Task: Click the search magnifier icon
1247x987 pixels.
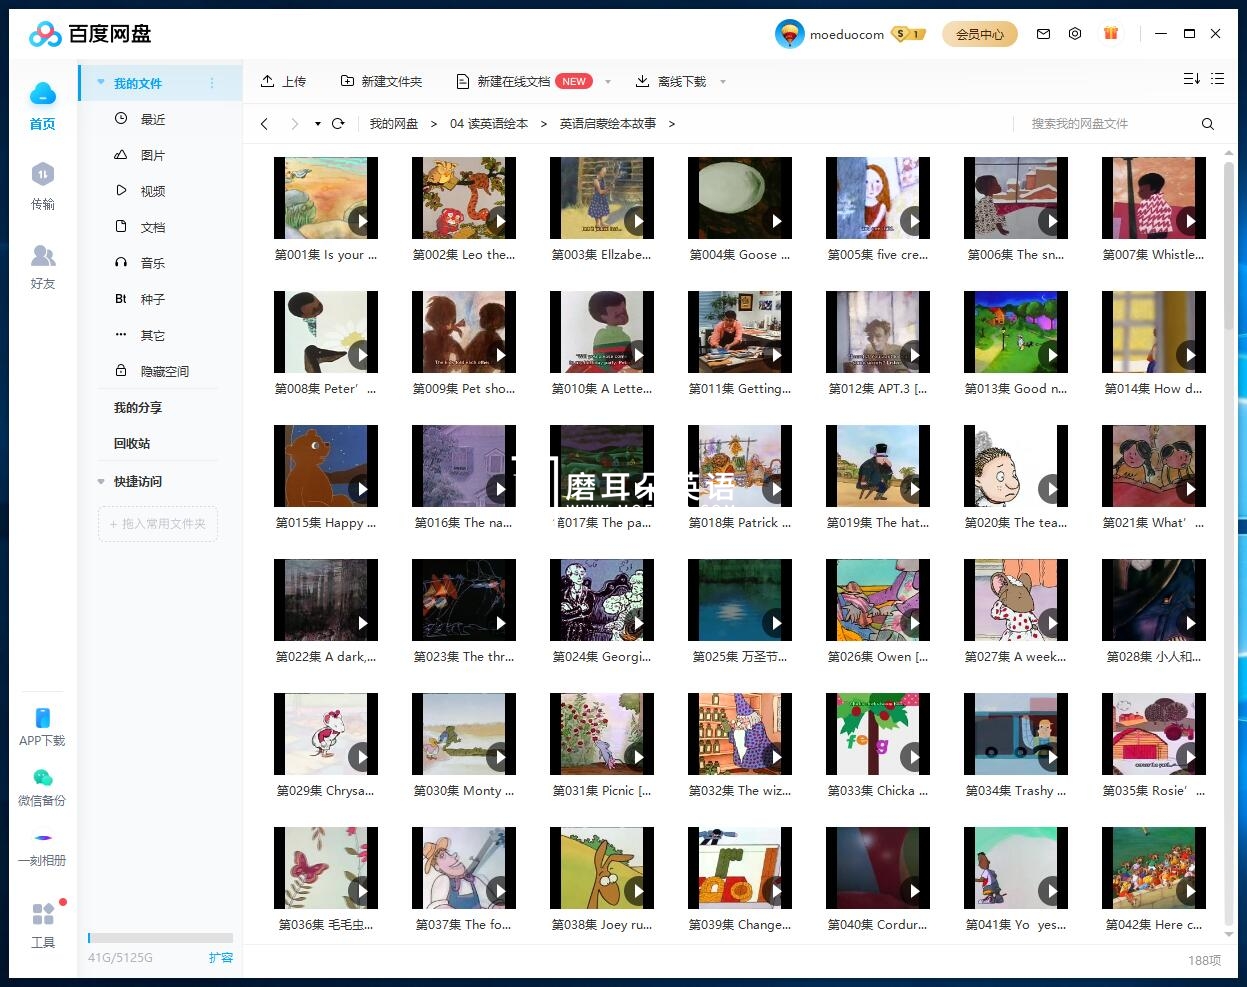Action: pos(1207,124)
